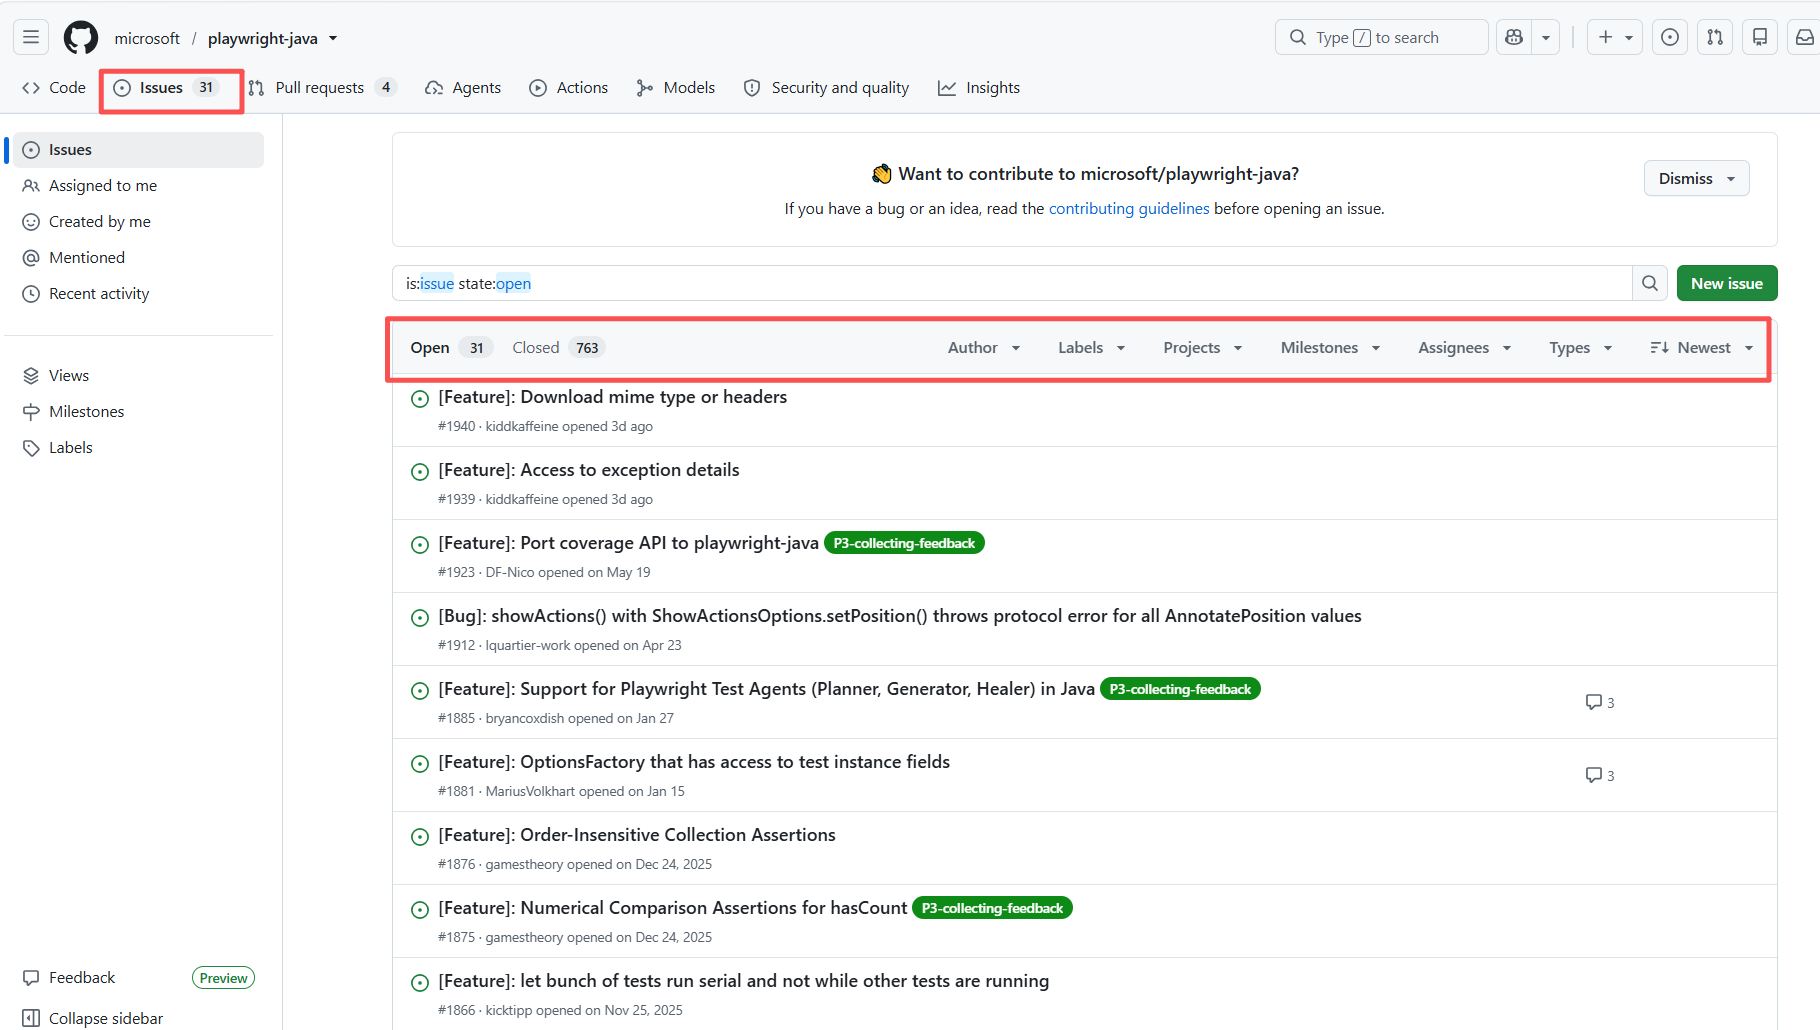Image resolution: width=1820 pixels, height=1030 pixels.
Task: Expand the playwright-java repo switcher caret
Action: point(333,39)
